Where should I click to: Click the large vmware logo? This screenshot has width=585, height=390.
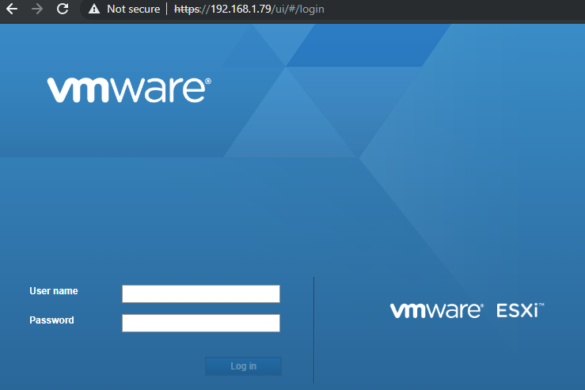pos(129,90)
